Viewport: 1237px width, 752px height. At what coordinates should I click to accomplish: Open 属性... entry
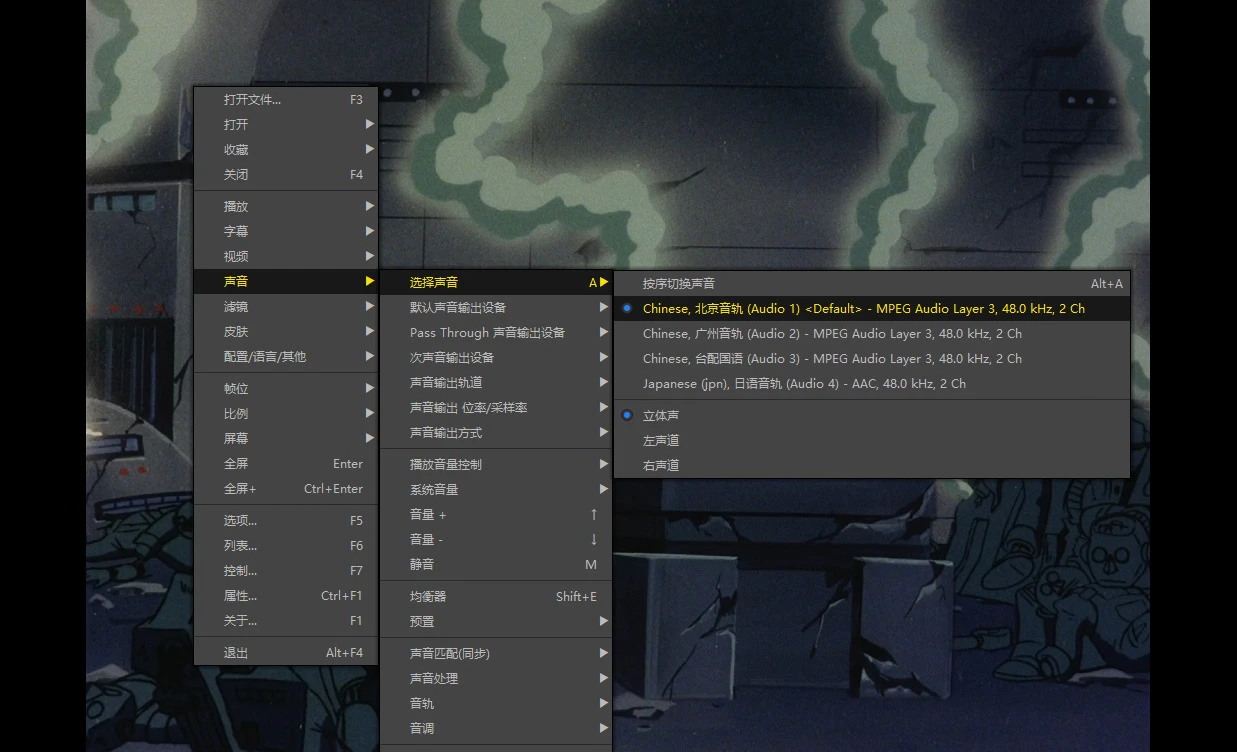pyautogui.click(x=286, y=595)
